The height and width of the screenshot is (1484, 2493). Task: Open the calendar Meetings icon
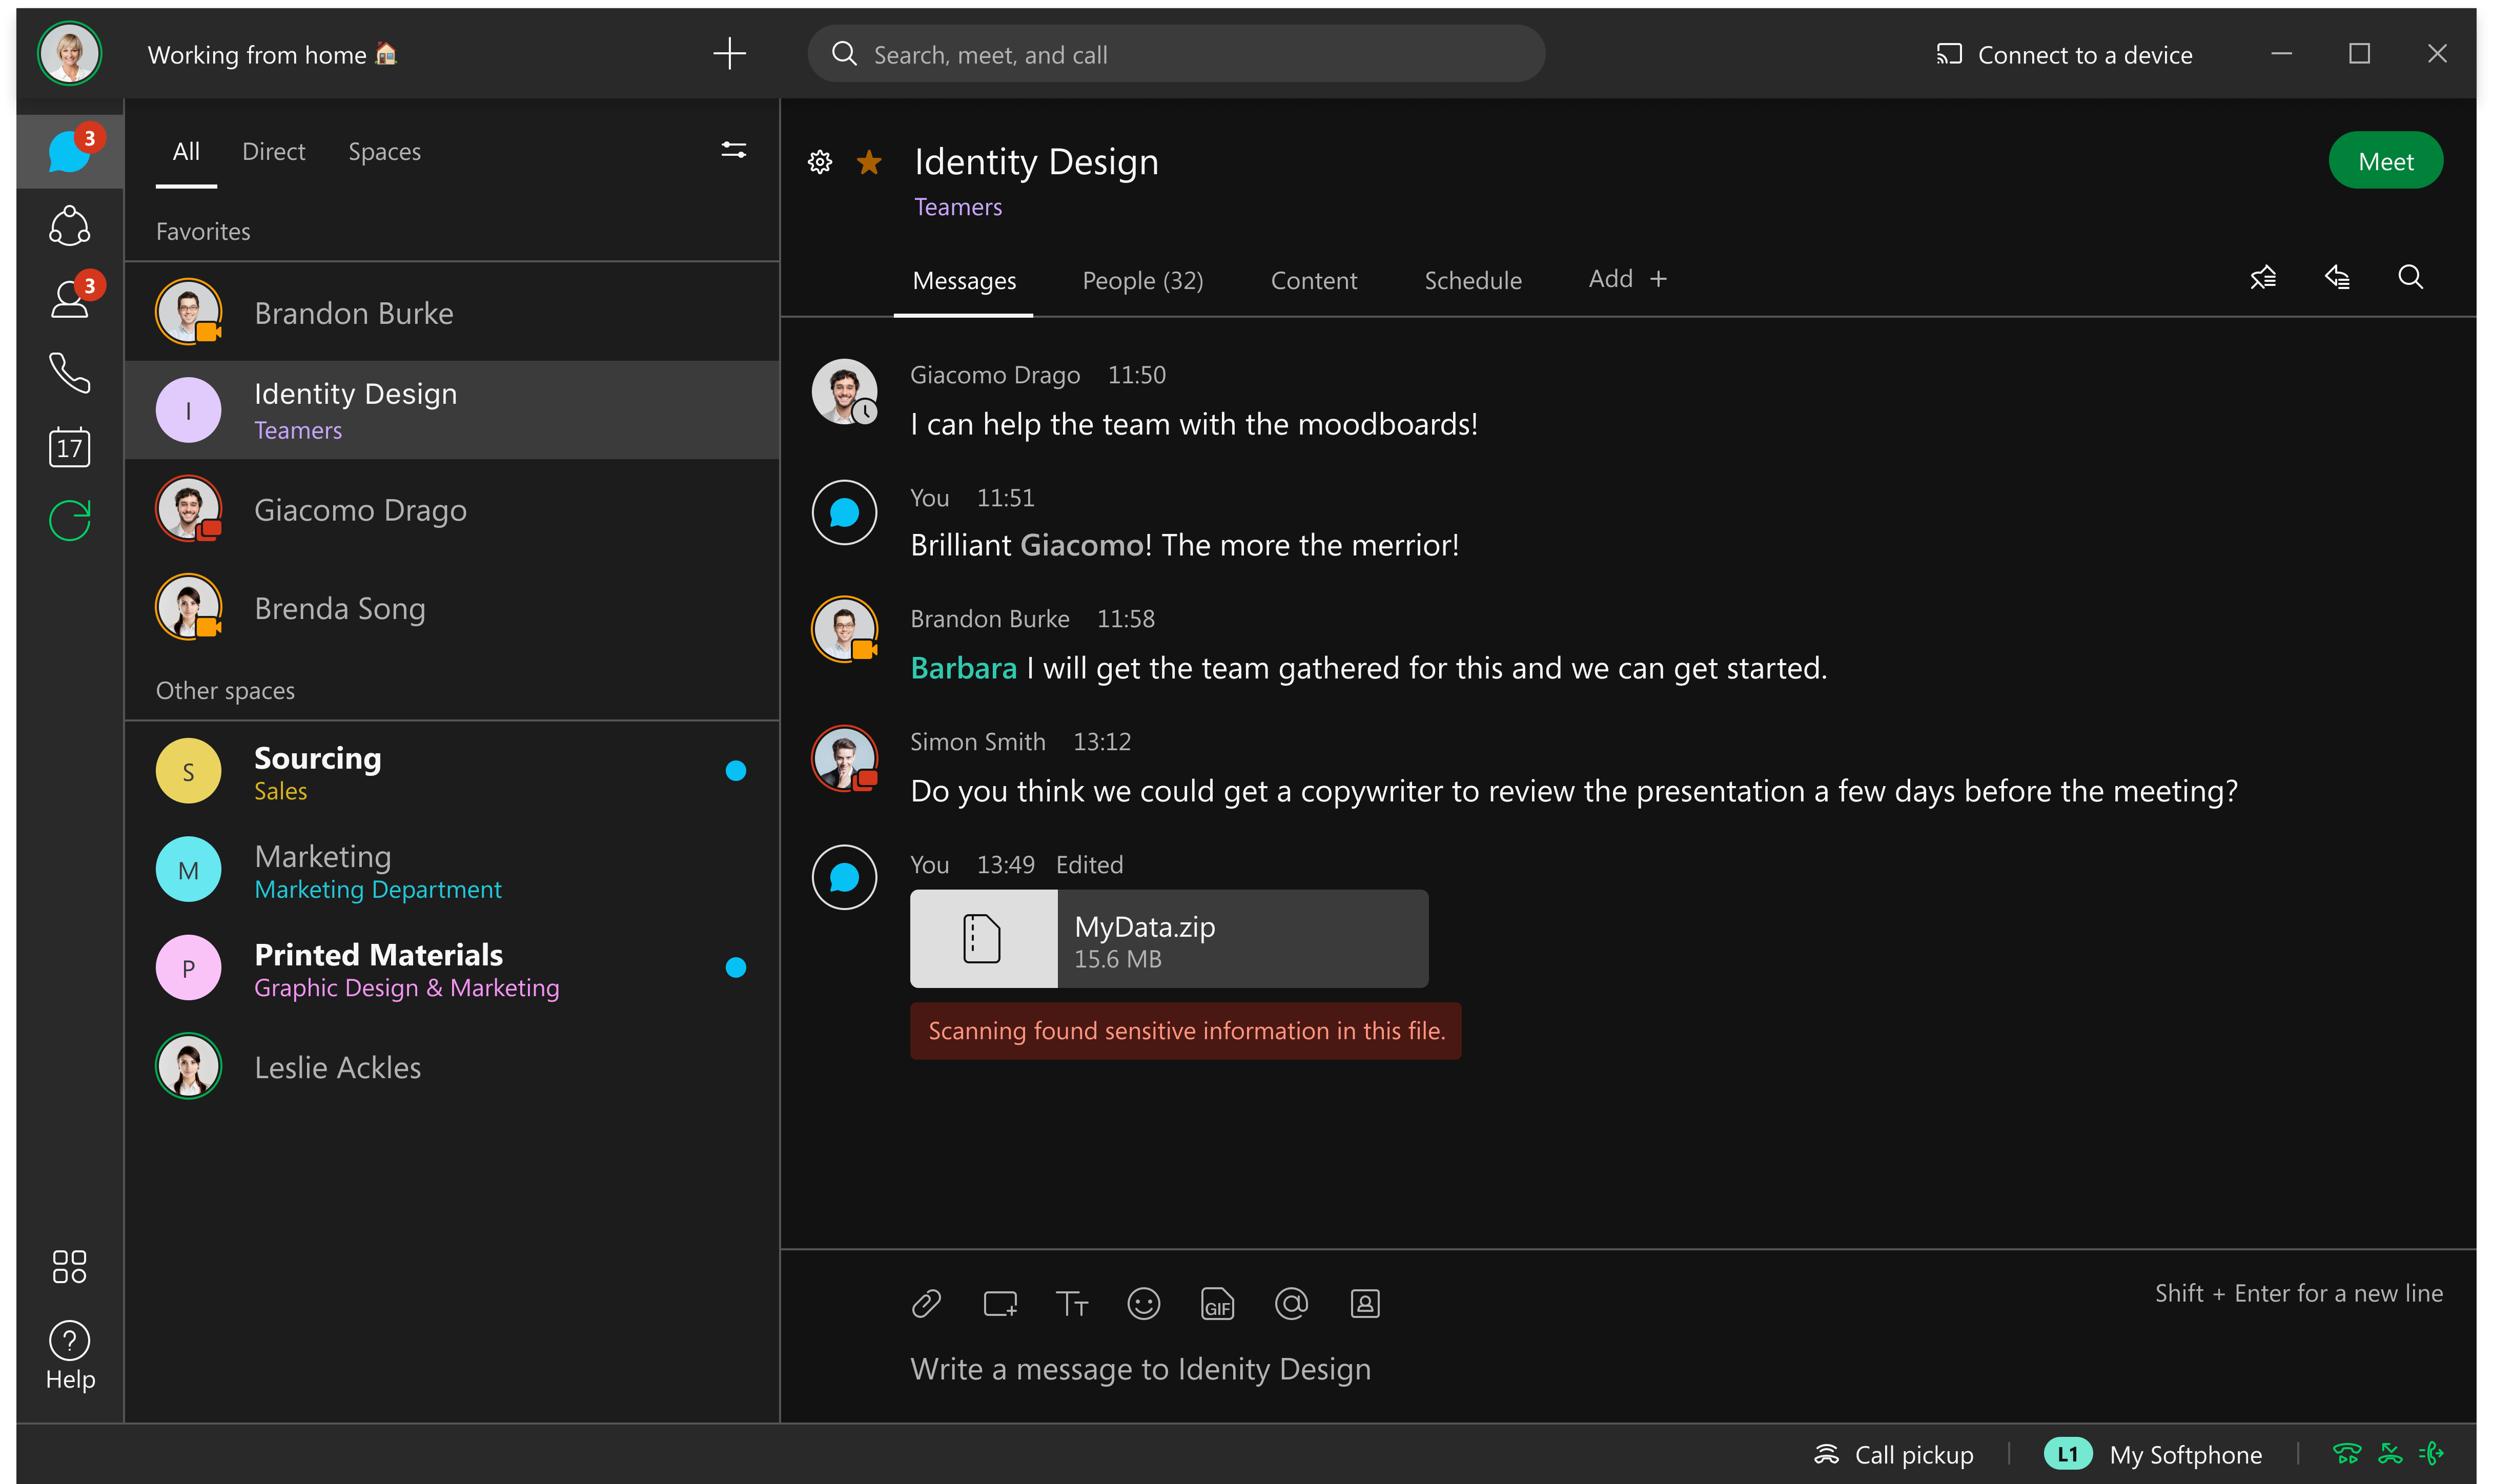click(69, 447)
